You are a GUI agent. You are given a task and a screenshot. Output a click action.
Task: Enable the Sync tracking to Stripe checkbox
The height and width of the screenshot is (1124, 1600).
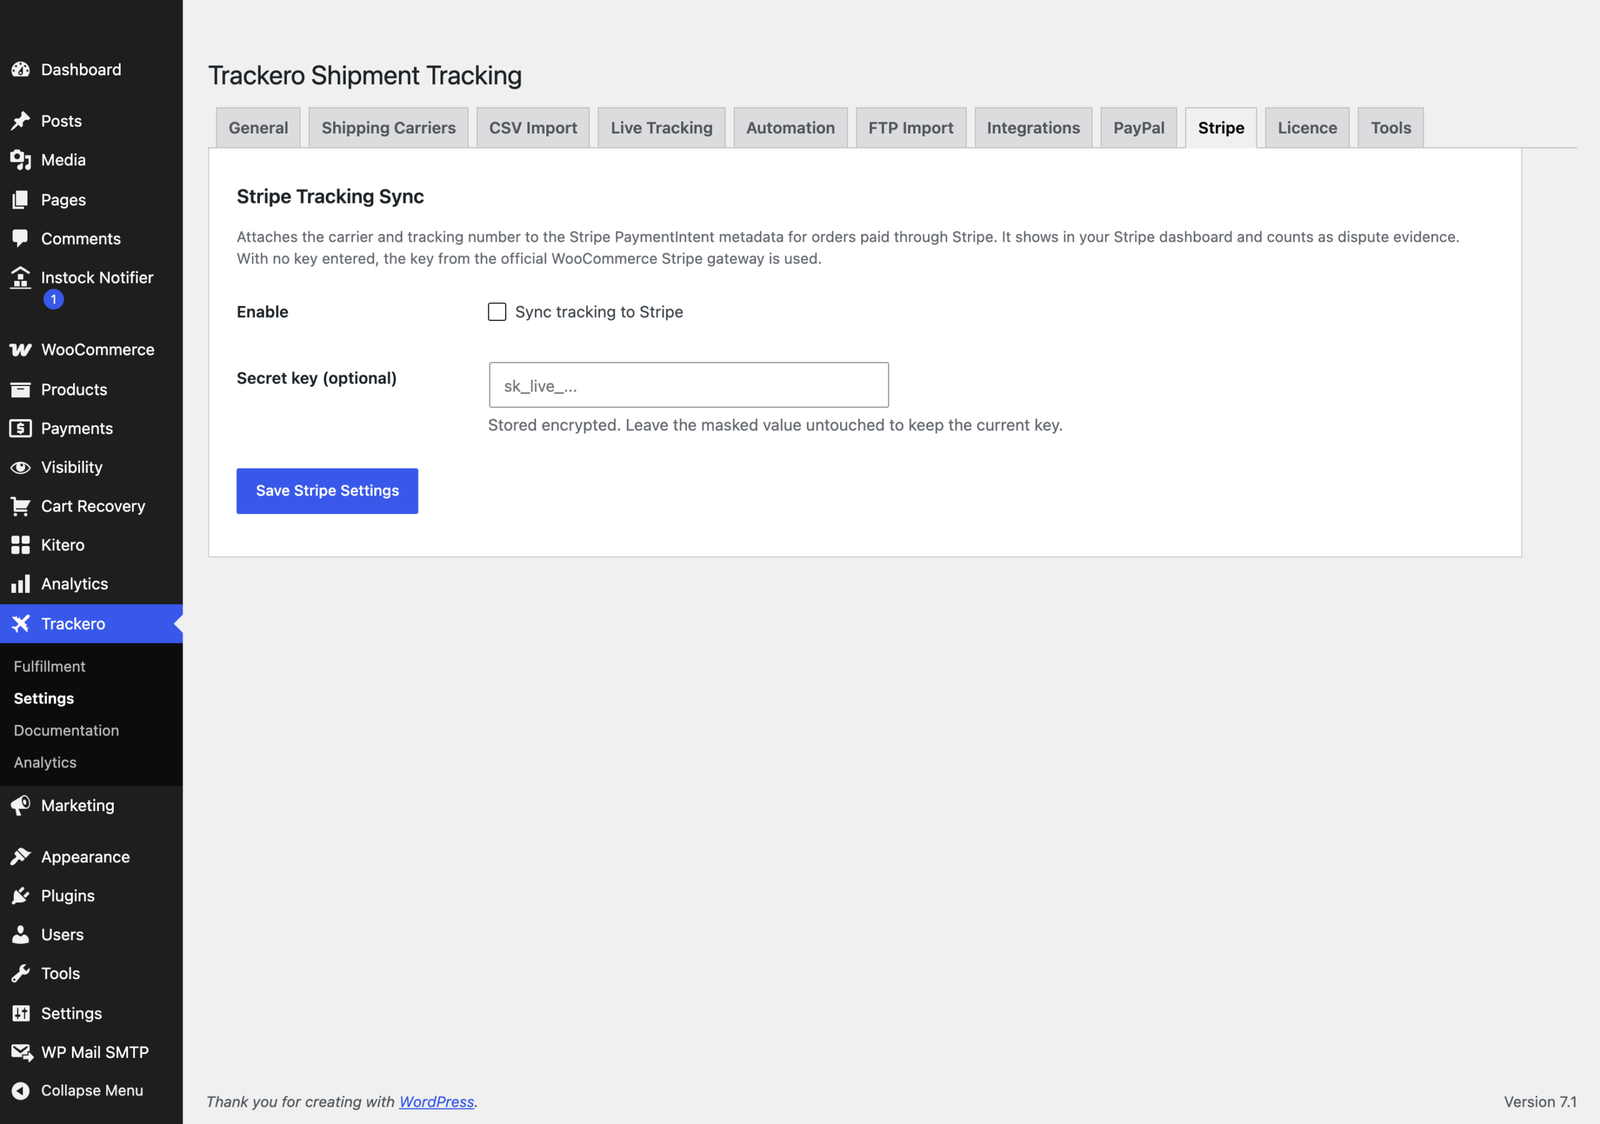[497, 312]
